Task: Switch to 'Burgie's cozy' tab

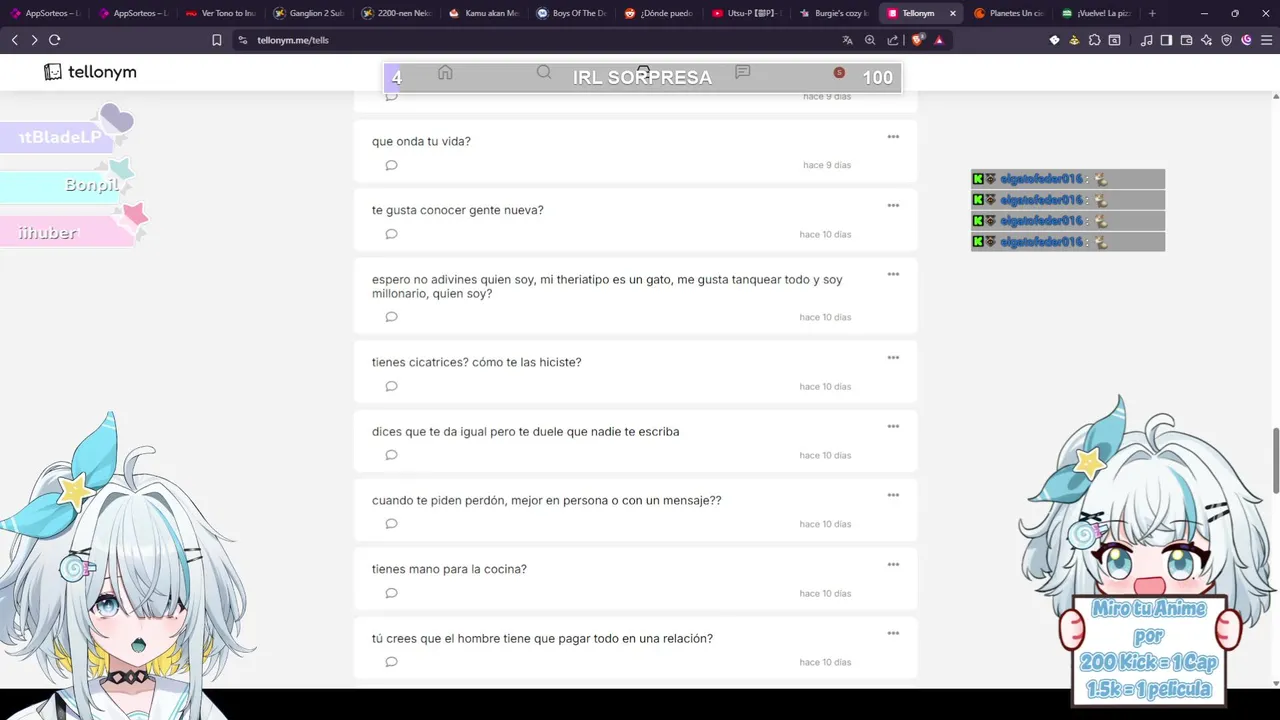Action: click(835, 13)
